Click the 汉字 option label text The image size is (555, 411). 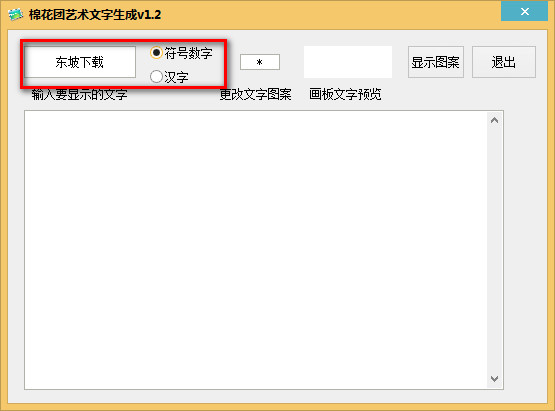pos(176,77)
